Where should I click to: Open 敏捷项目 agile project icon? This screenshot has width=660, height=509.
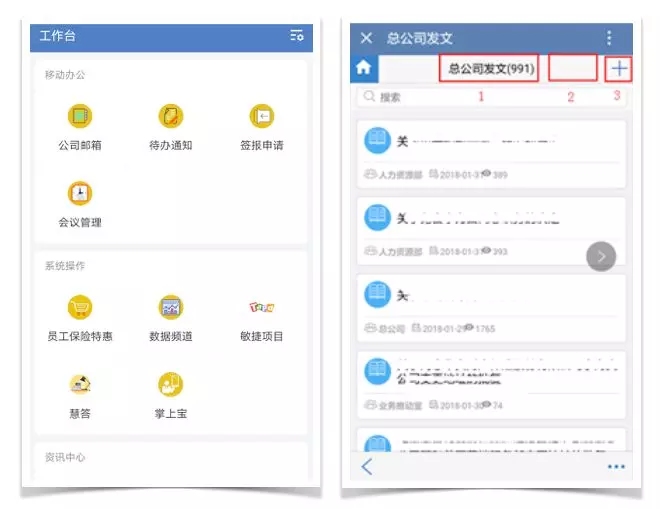pyautogui.click(x=262, y=307)
